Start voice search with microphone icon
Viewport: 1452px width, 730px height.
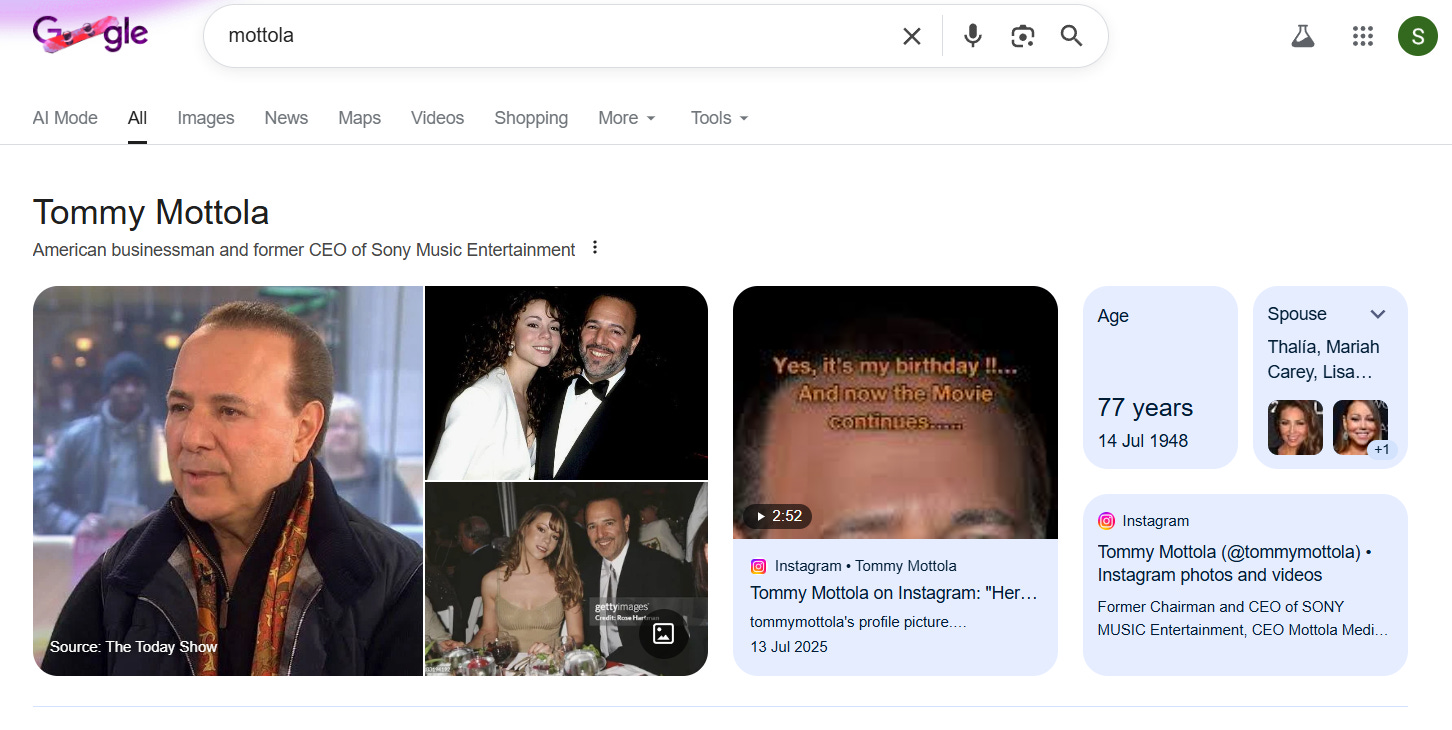(972, 36)
